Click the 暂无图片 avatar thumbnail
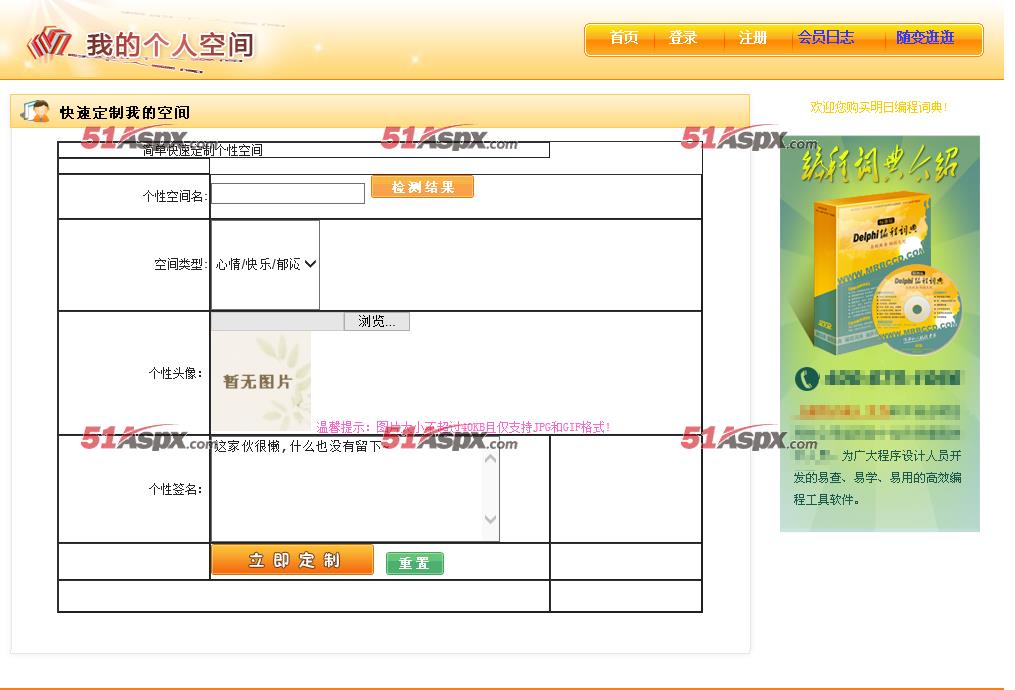 point(262,382)
